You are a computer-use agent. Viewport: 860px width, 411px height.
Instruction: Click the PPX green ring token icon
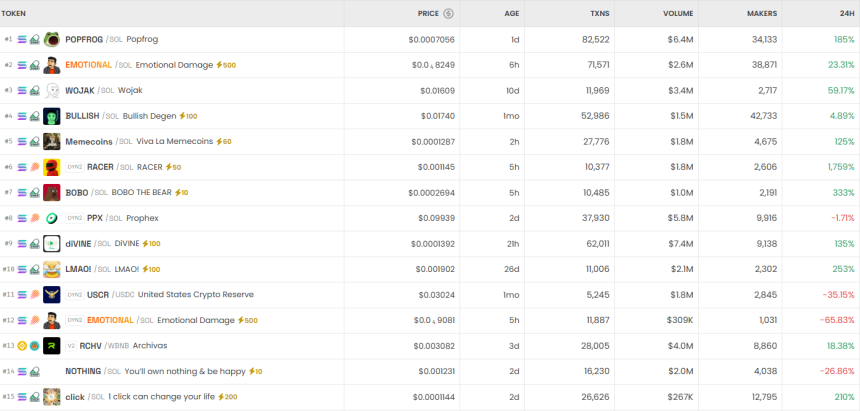[52, 218]
